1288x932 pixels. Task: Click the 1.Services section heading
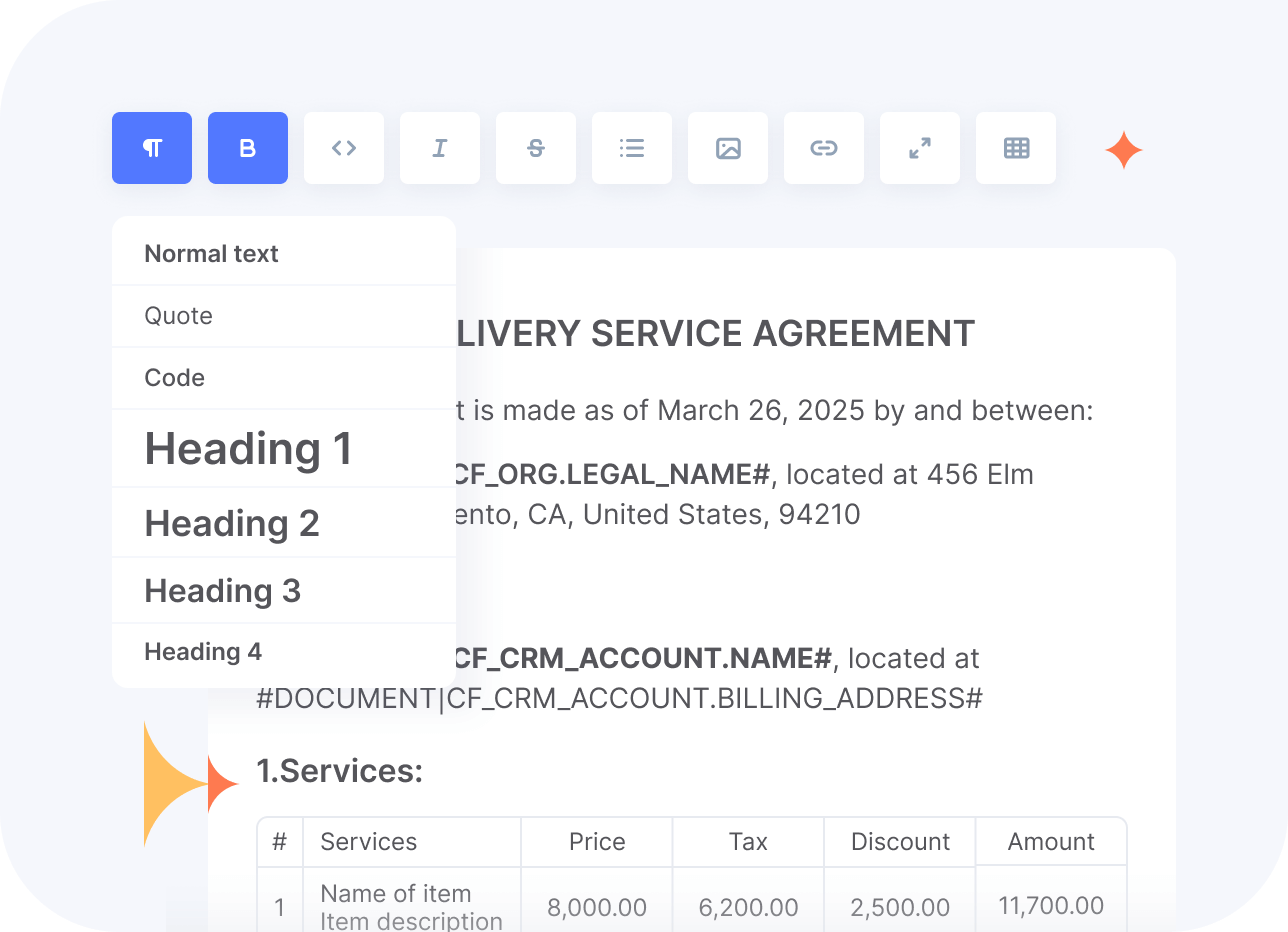point(340,771)
